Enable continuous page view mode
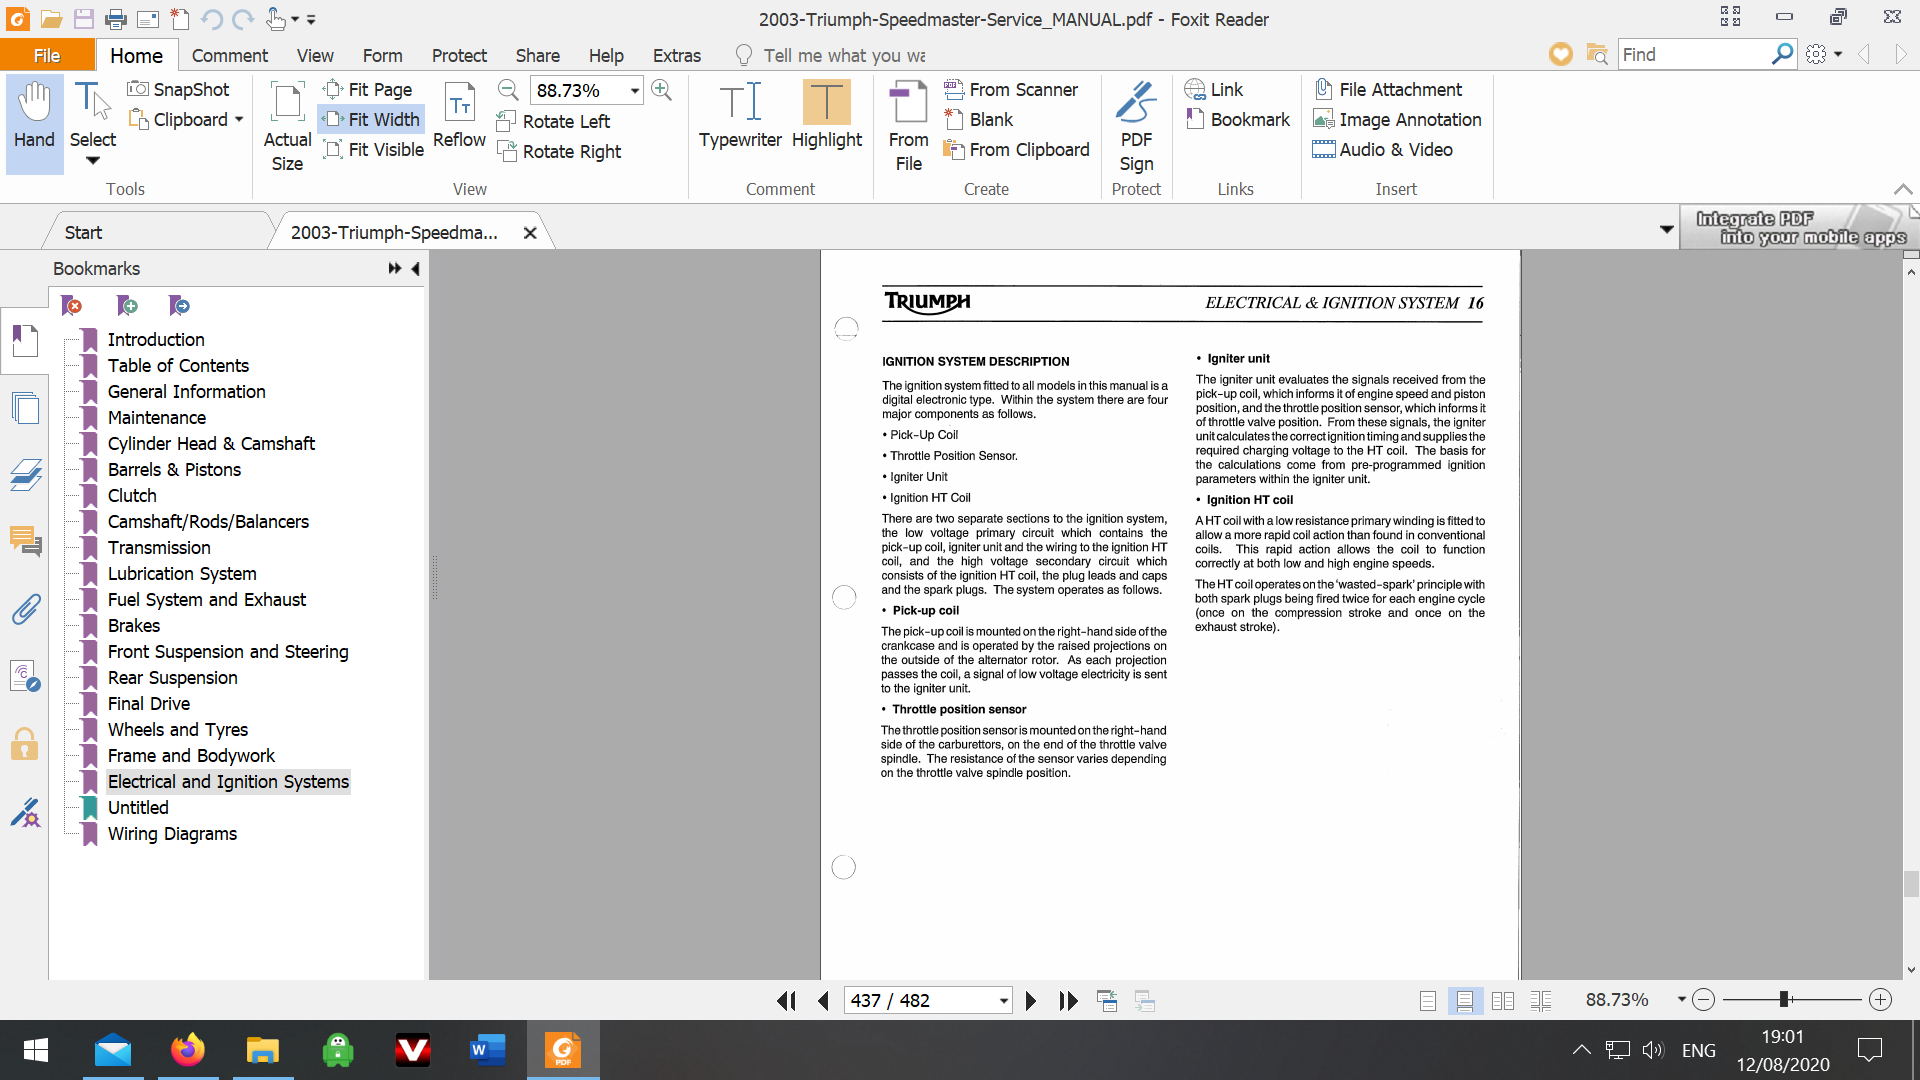The width and height of the screenshot is (1920, 1080). pyautogui.click(x=1465, y=1000)
